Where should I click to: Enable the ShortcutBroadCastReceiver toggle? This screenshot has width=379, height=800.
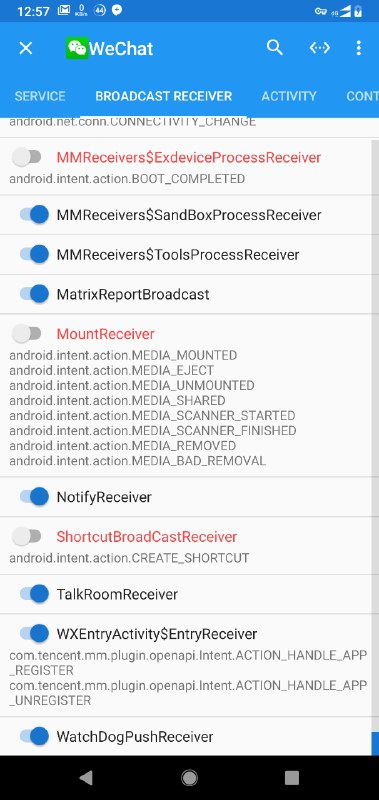[x=27, y=536]
